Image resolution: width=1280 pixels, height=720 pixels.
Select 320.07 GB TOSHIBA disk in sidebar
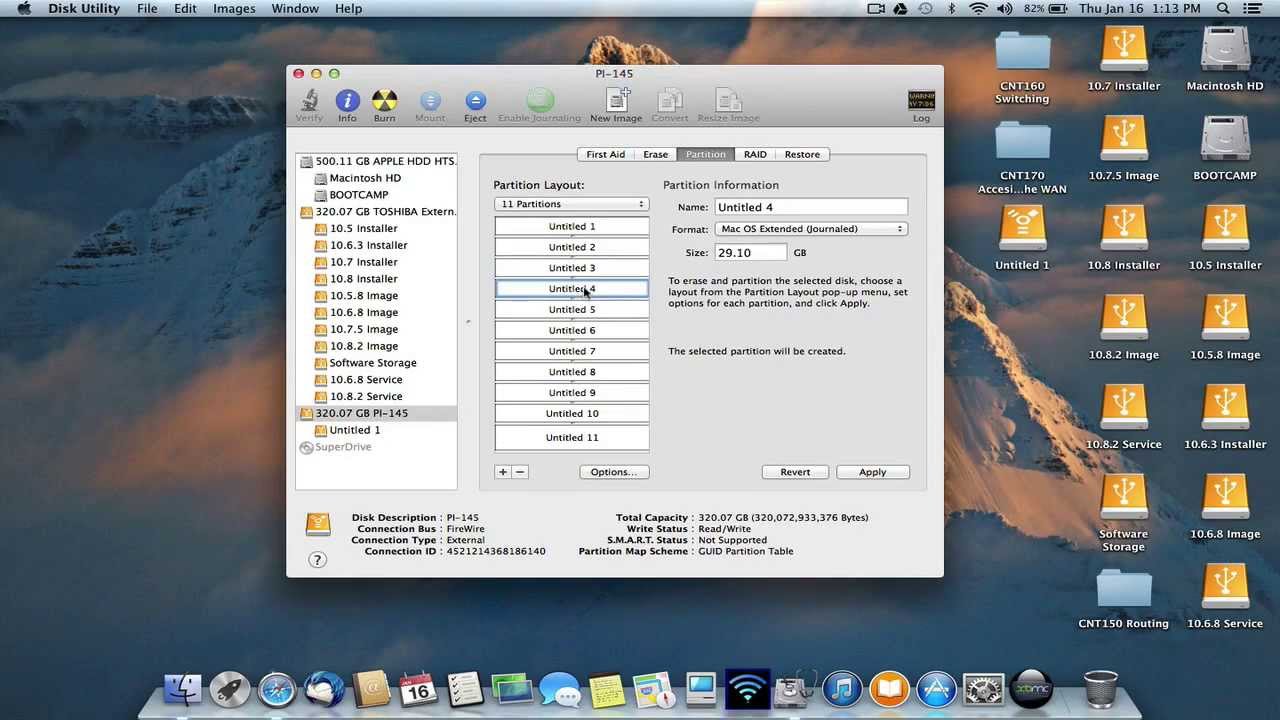click(377, 212)
